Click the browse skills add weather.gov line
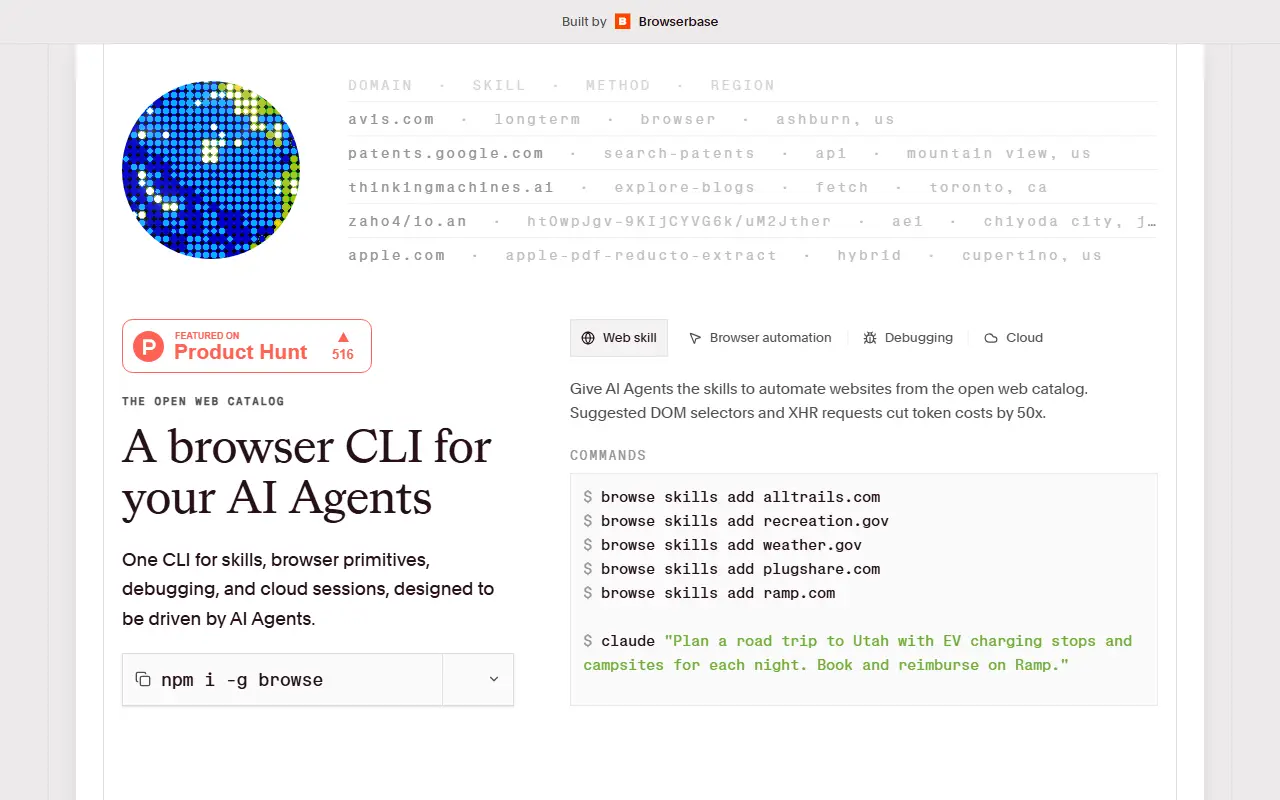 [x=722, y=545]
